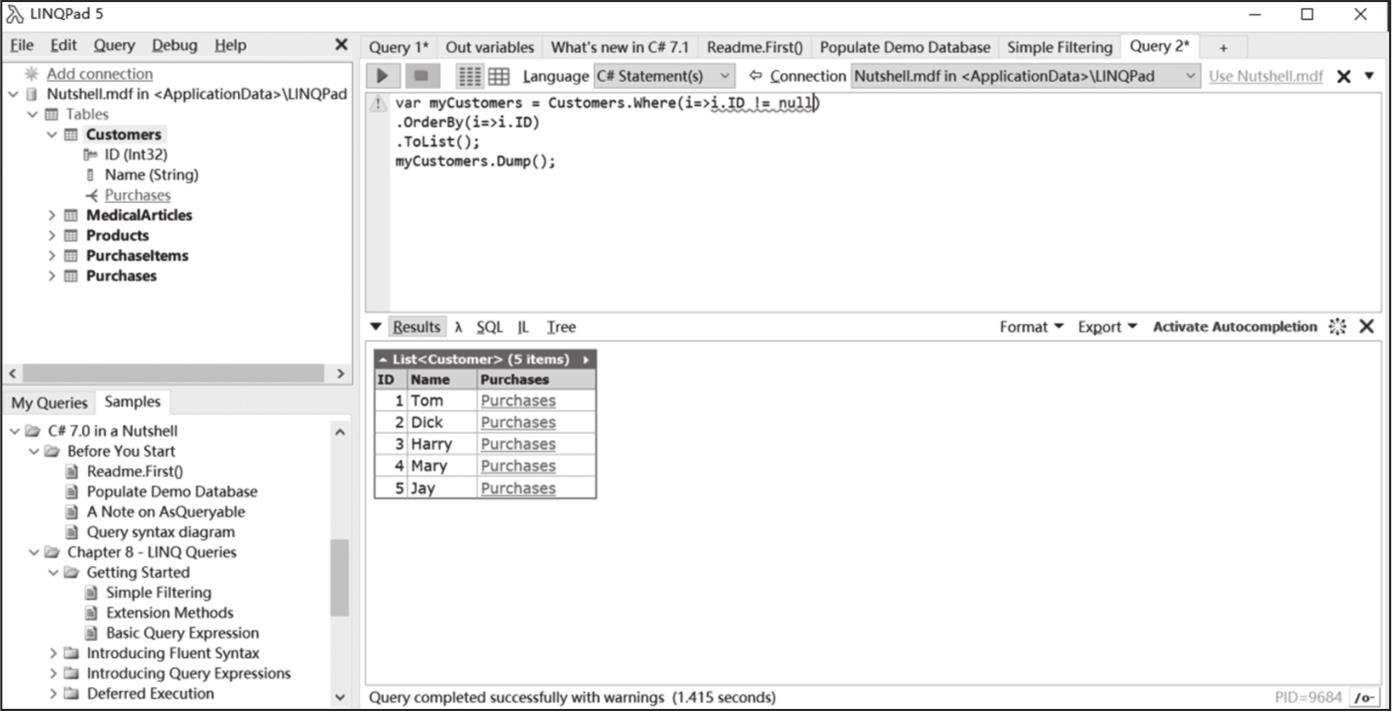
Task: Expand the Deferred Execution folder
Action: pyautogui.click(x=53, y=694)
